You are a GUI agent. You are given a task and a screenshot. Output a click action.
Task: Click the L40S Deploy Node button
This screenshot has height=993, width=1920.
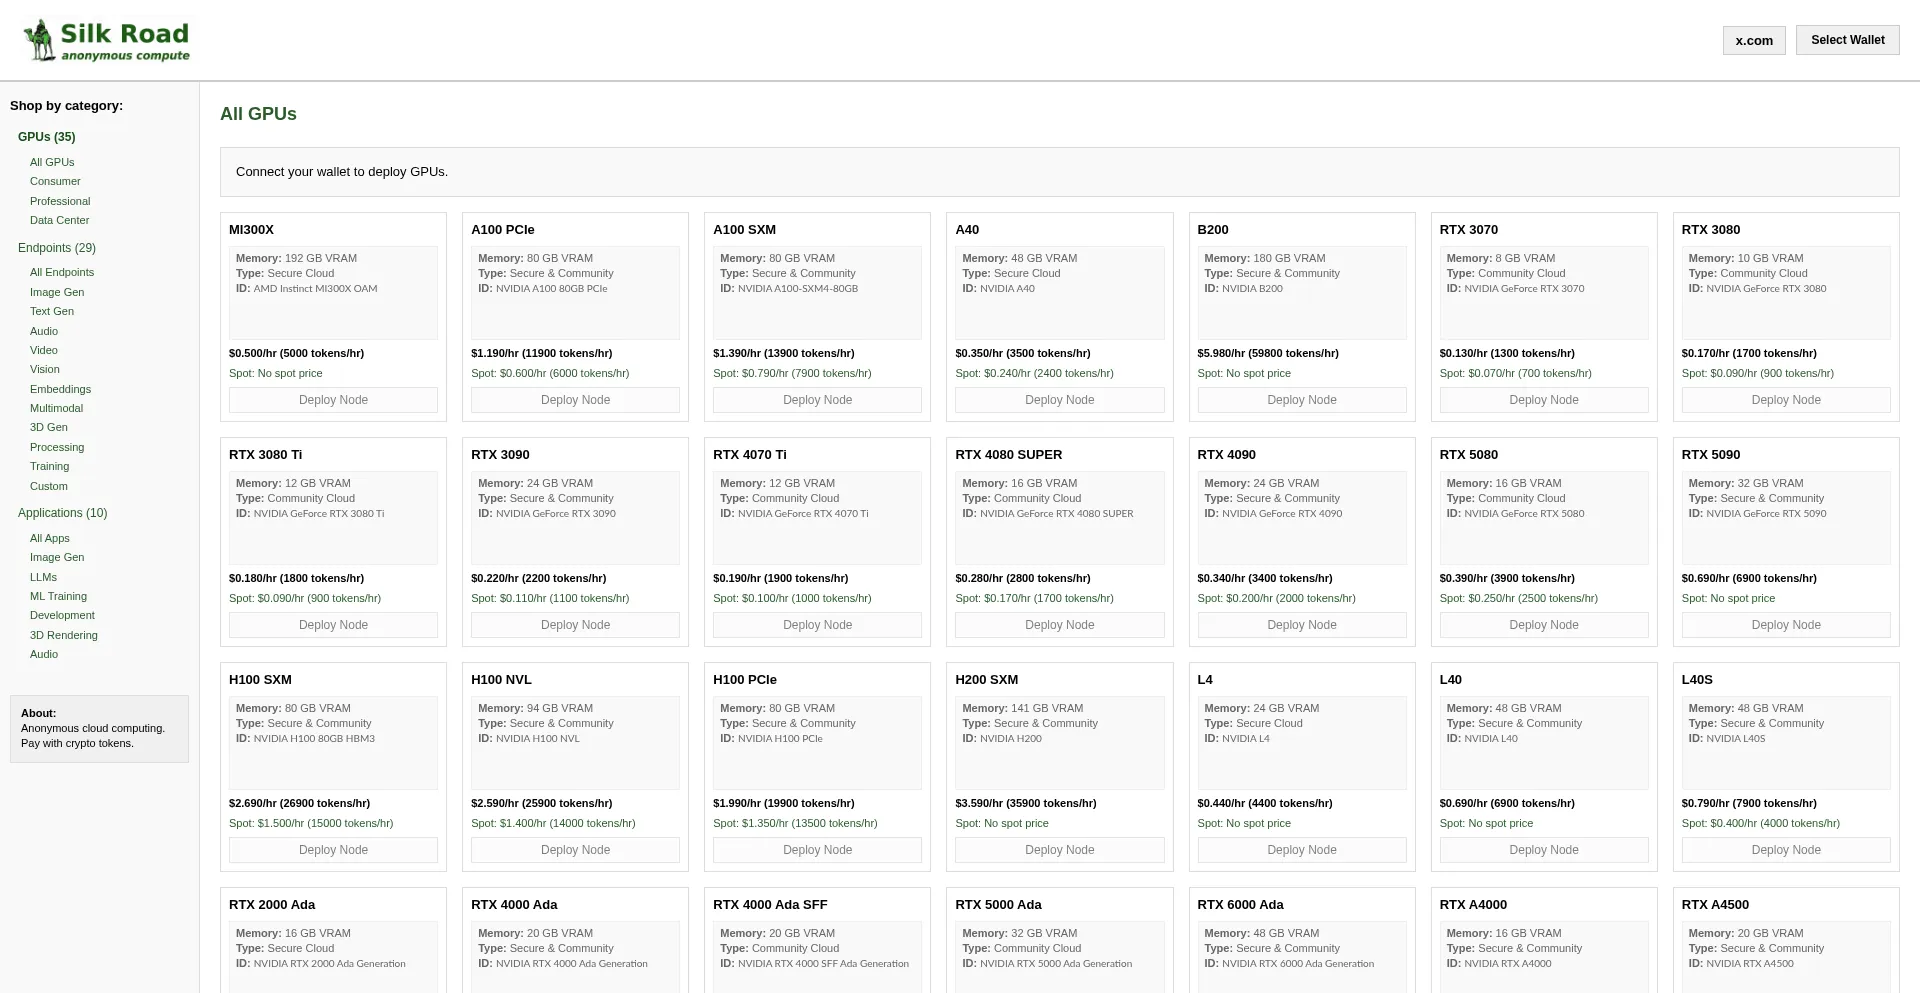coord(1785,850)
